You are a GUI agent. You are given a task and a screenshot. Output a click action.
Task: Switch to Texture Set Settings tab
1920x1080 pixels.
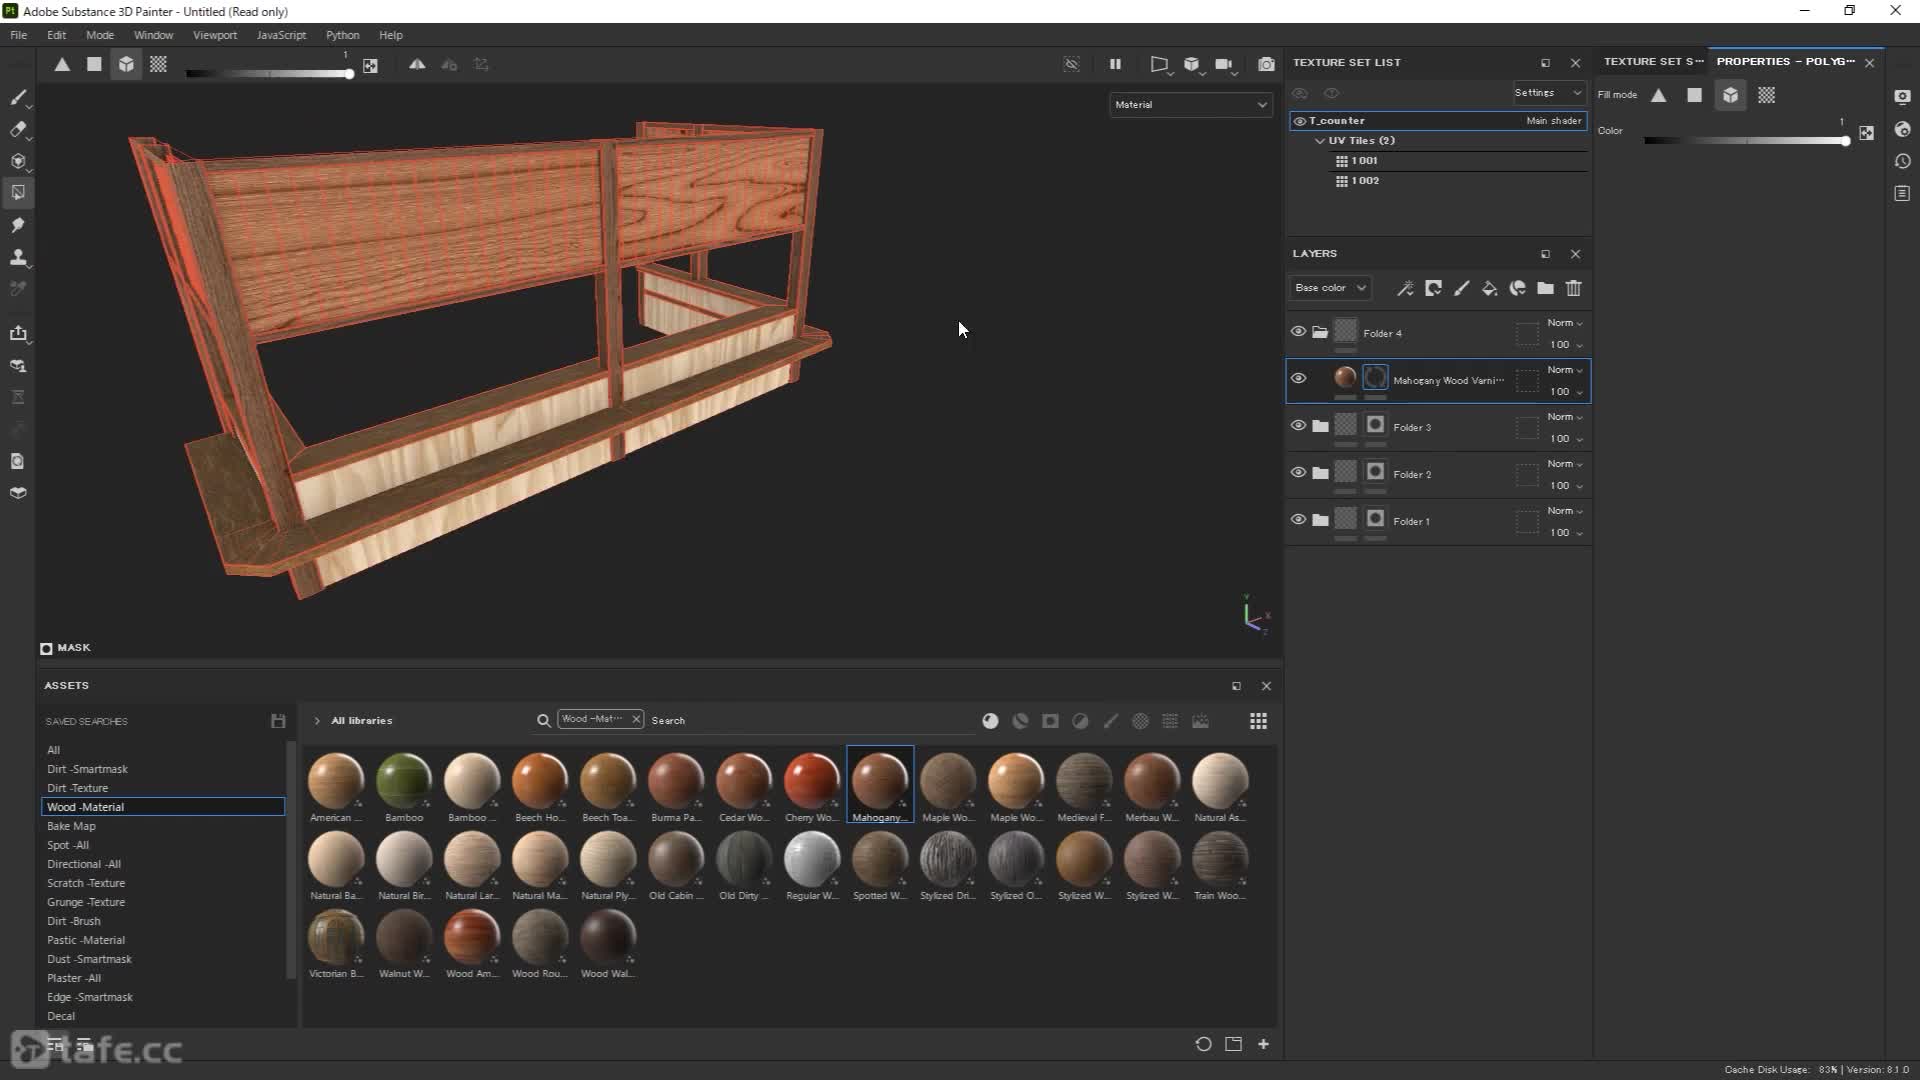tap(1652, 62)
